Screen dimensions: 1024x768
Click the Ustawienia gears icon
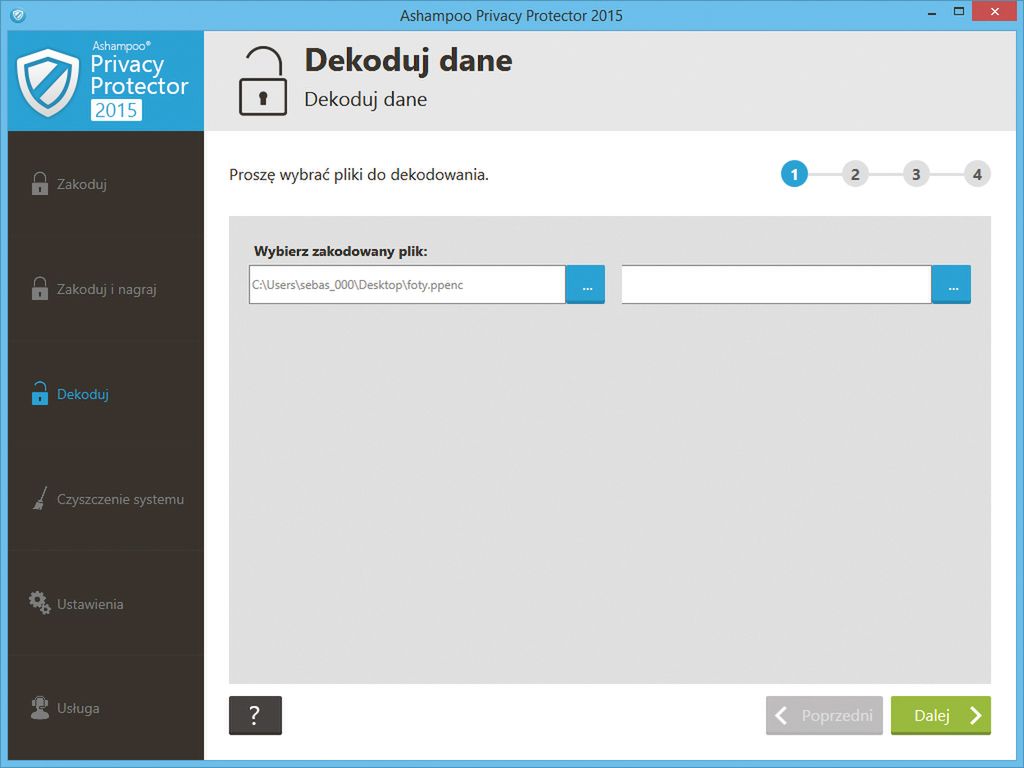(40, 603)
